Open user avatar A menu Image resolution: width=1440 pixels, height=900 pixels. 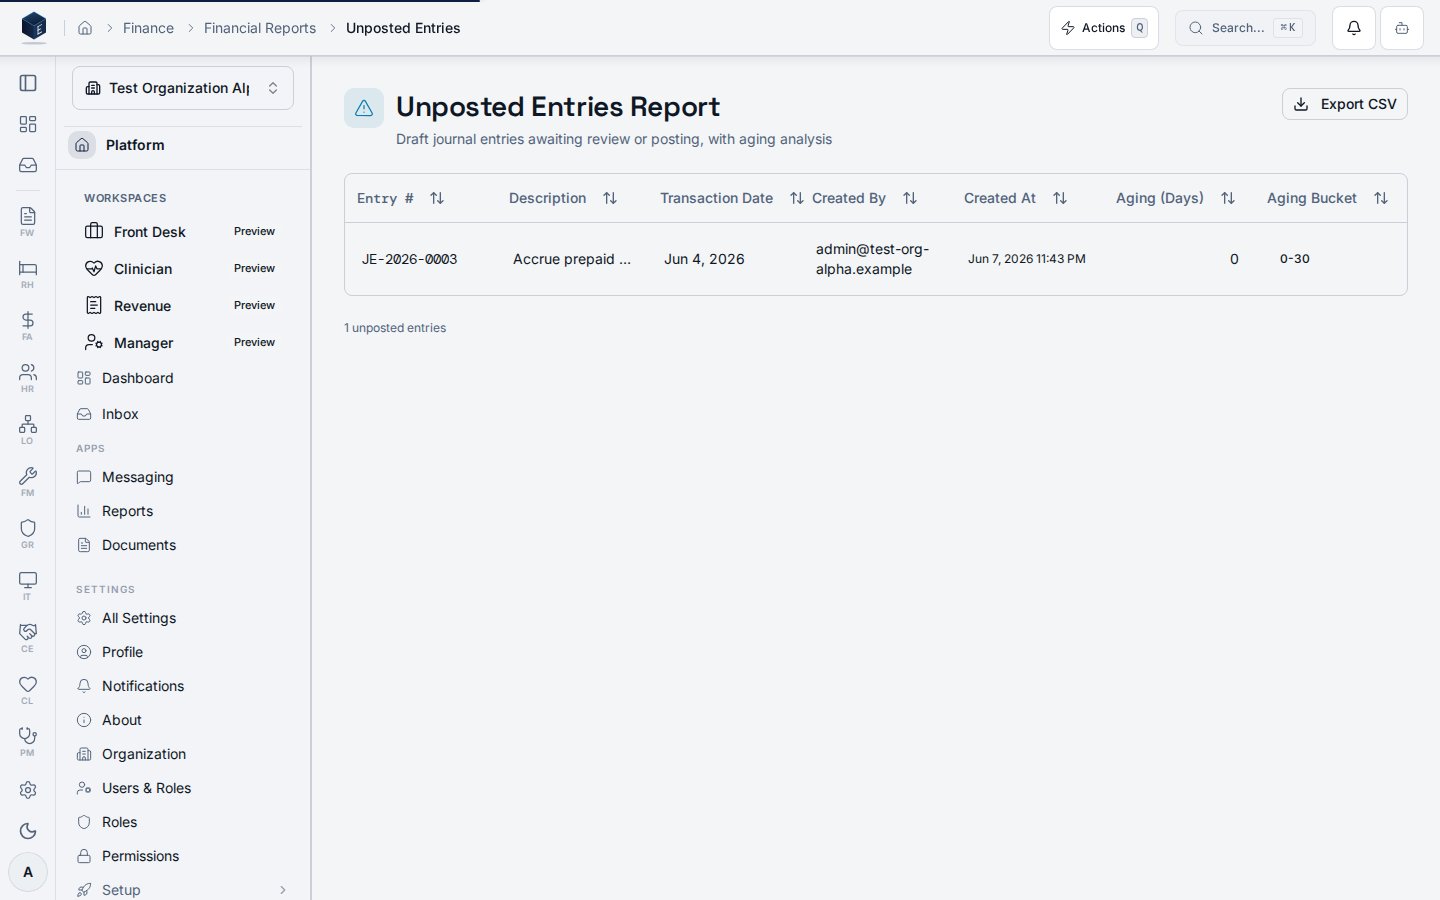coord(28,872)
